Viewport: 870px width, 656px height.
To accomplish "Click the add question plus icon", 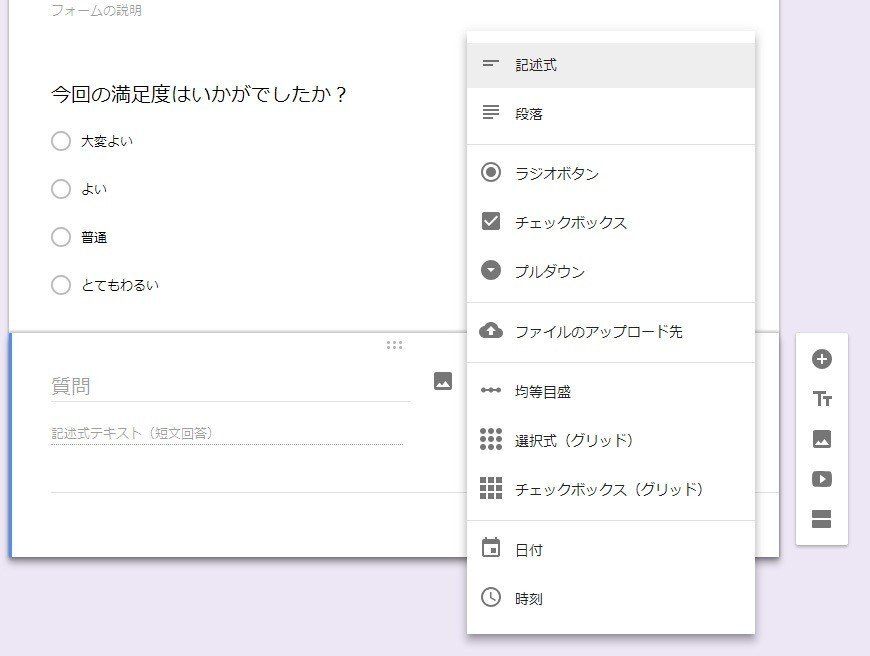I will click(x=821, y=359).
